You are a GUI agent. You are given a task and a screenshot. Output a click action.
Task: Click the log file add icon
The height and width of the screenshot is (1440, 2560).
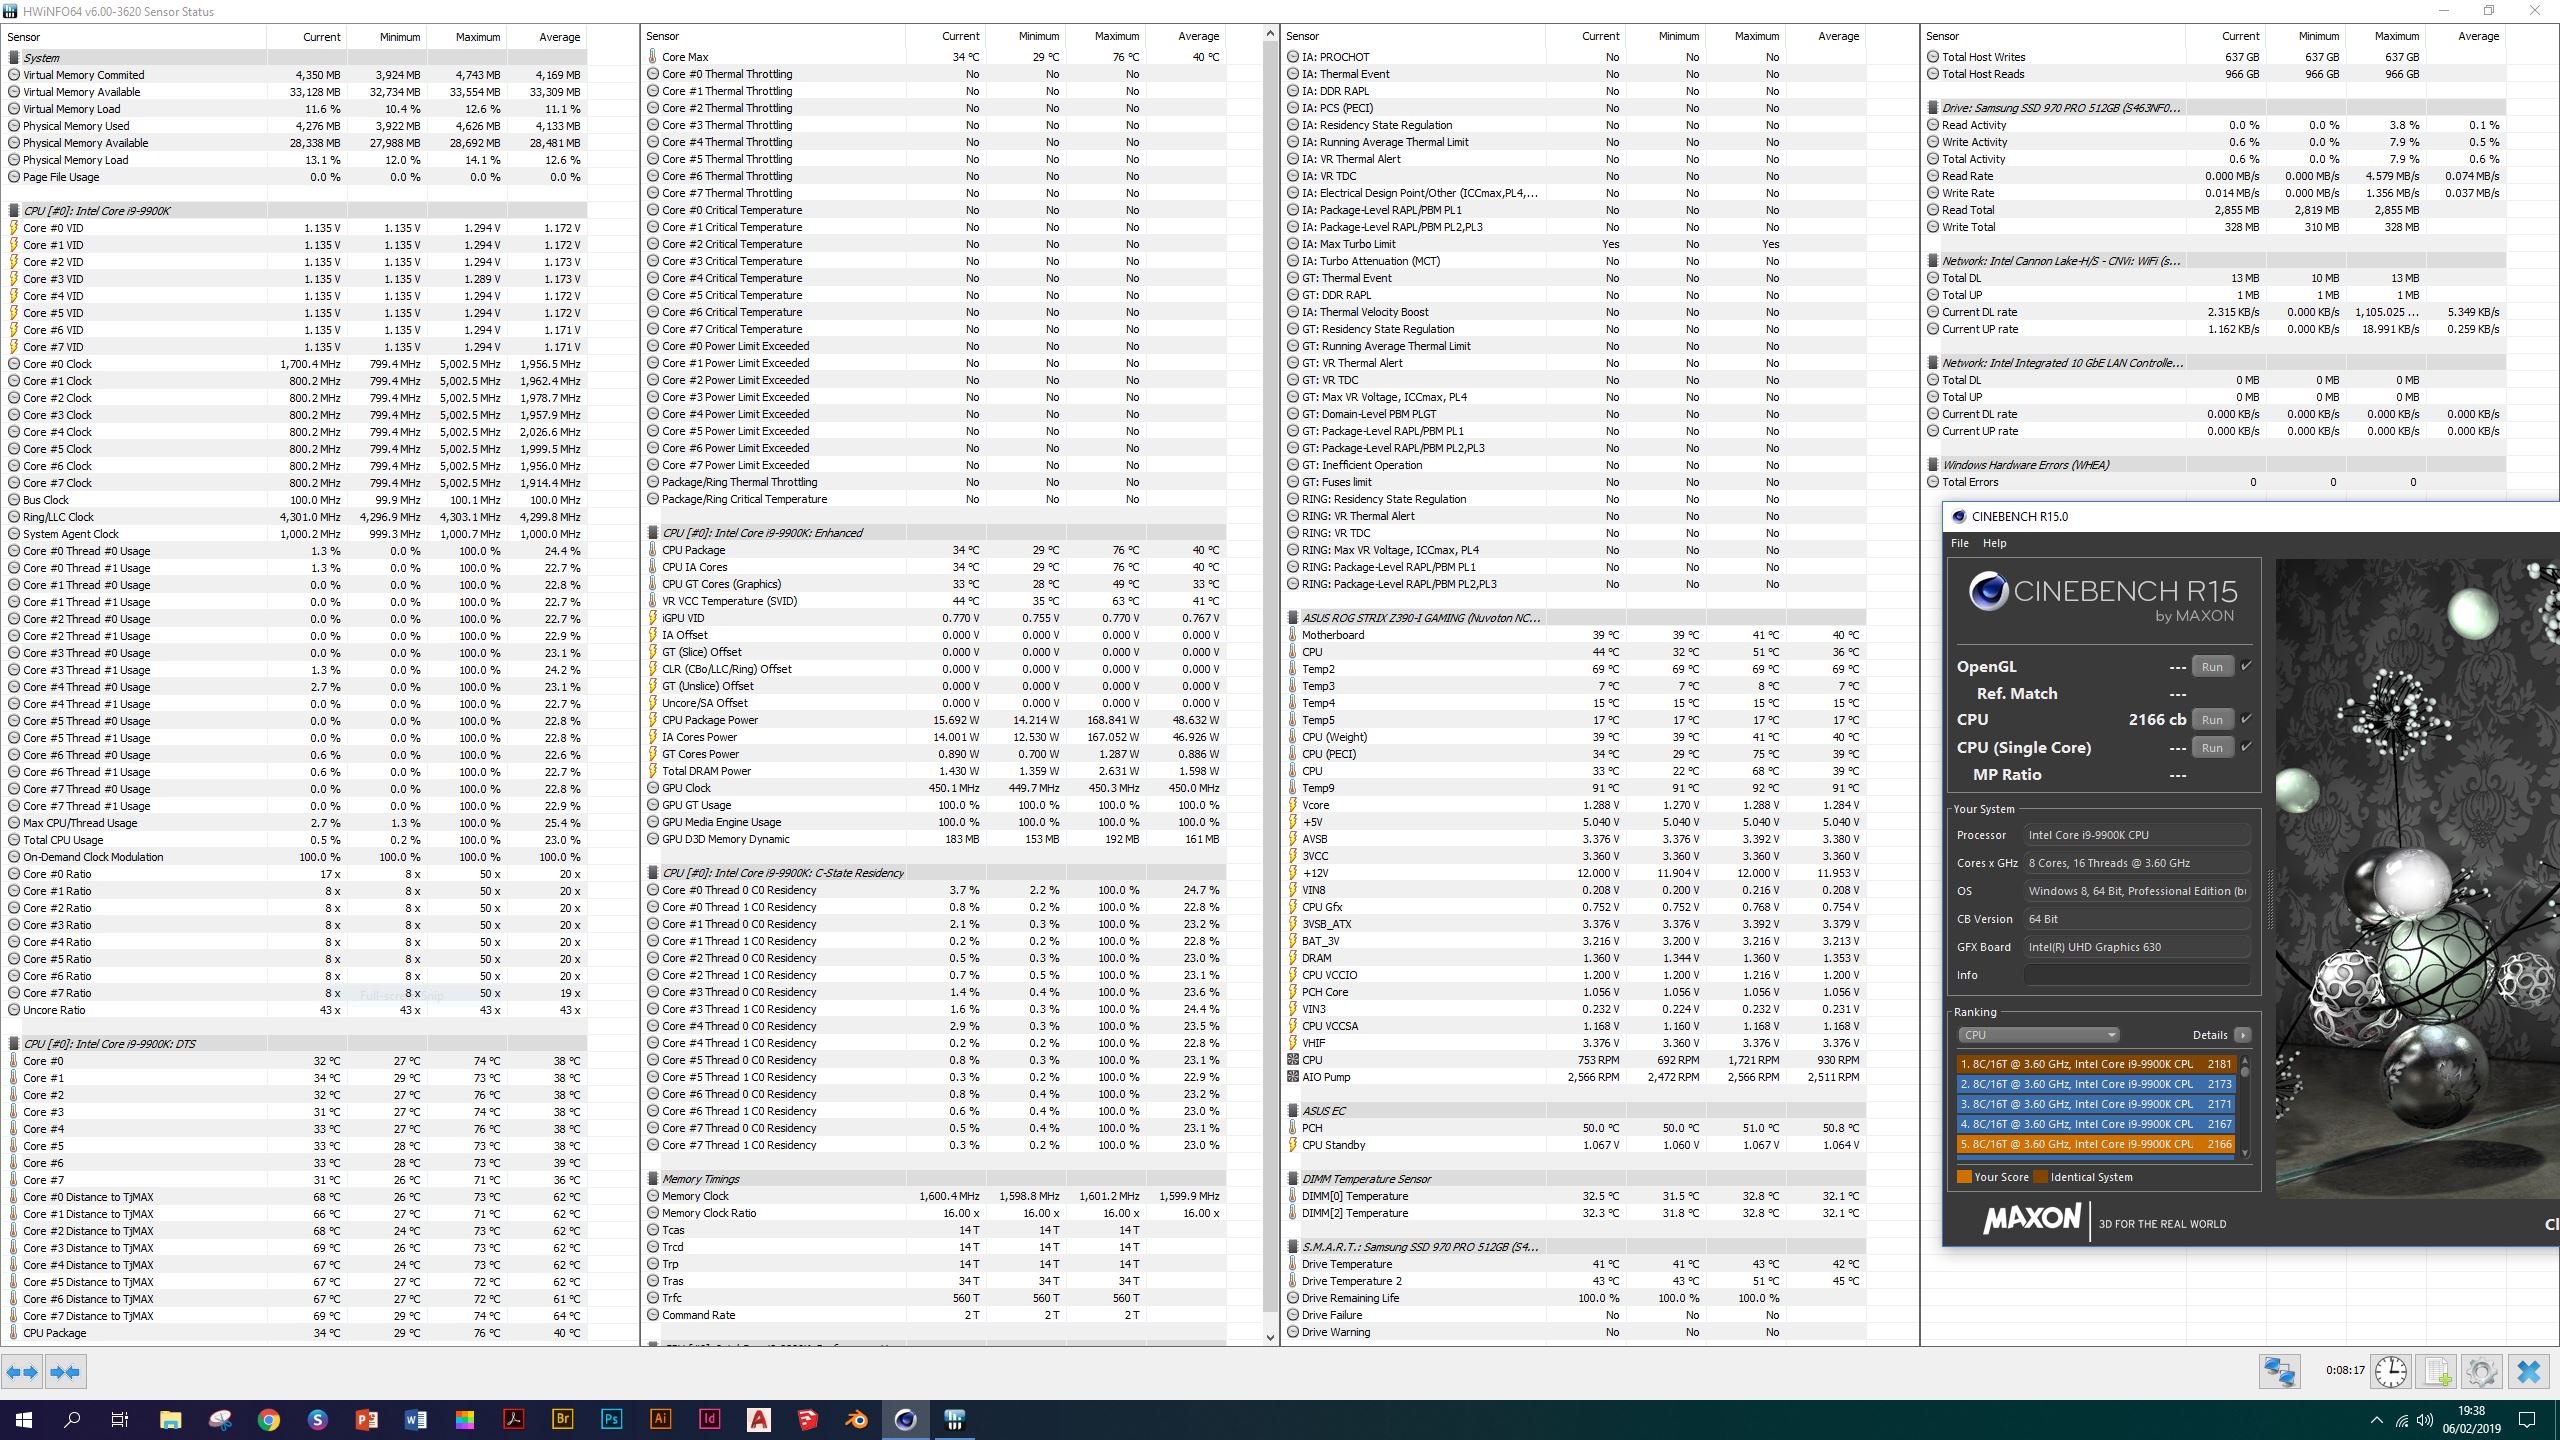point(2437,1371)
